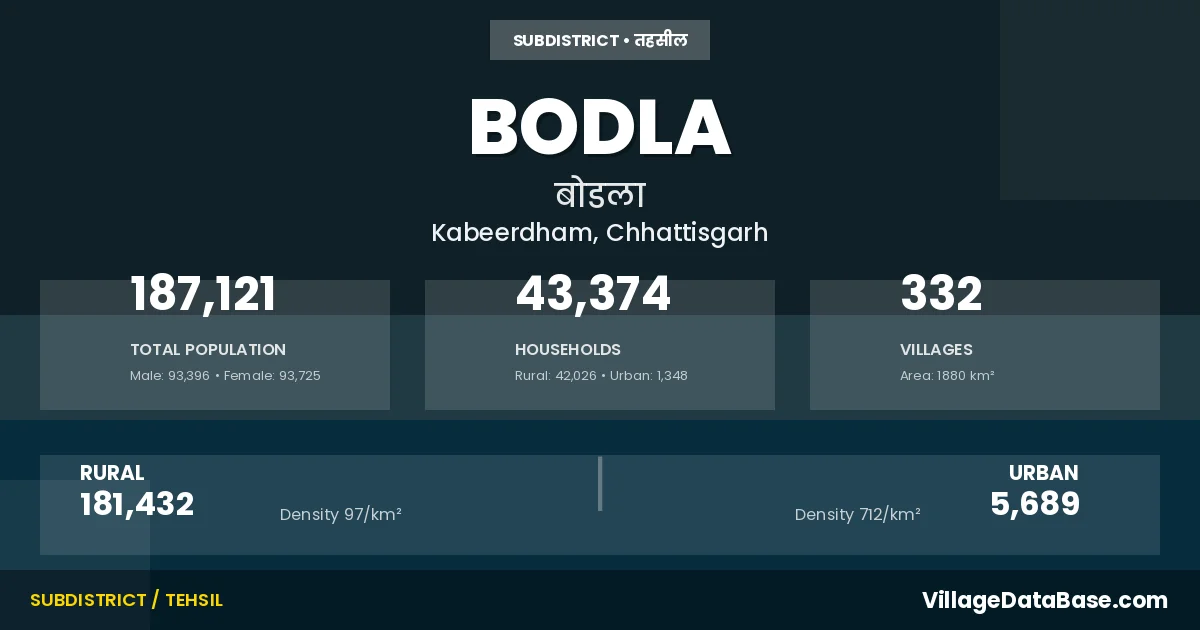Screen dimensions: 1200x630
Task: Click the SUBDISTRICT • तहसील badge
Action: (x=600, y=40)
